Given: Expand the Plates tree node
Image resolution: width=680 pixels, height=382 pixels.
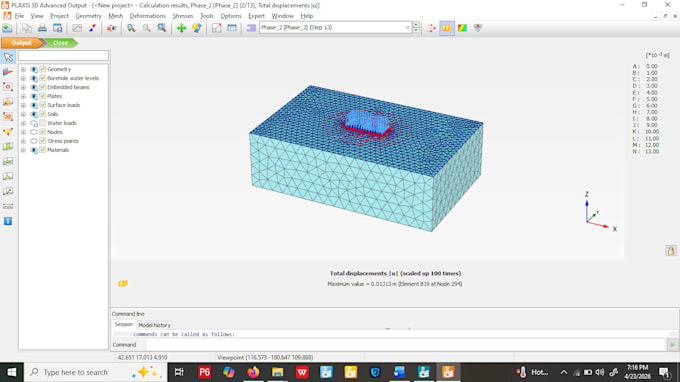Looking at the screenshot, I should pos(23,96).
